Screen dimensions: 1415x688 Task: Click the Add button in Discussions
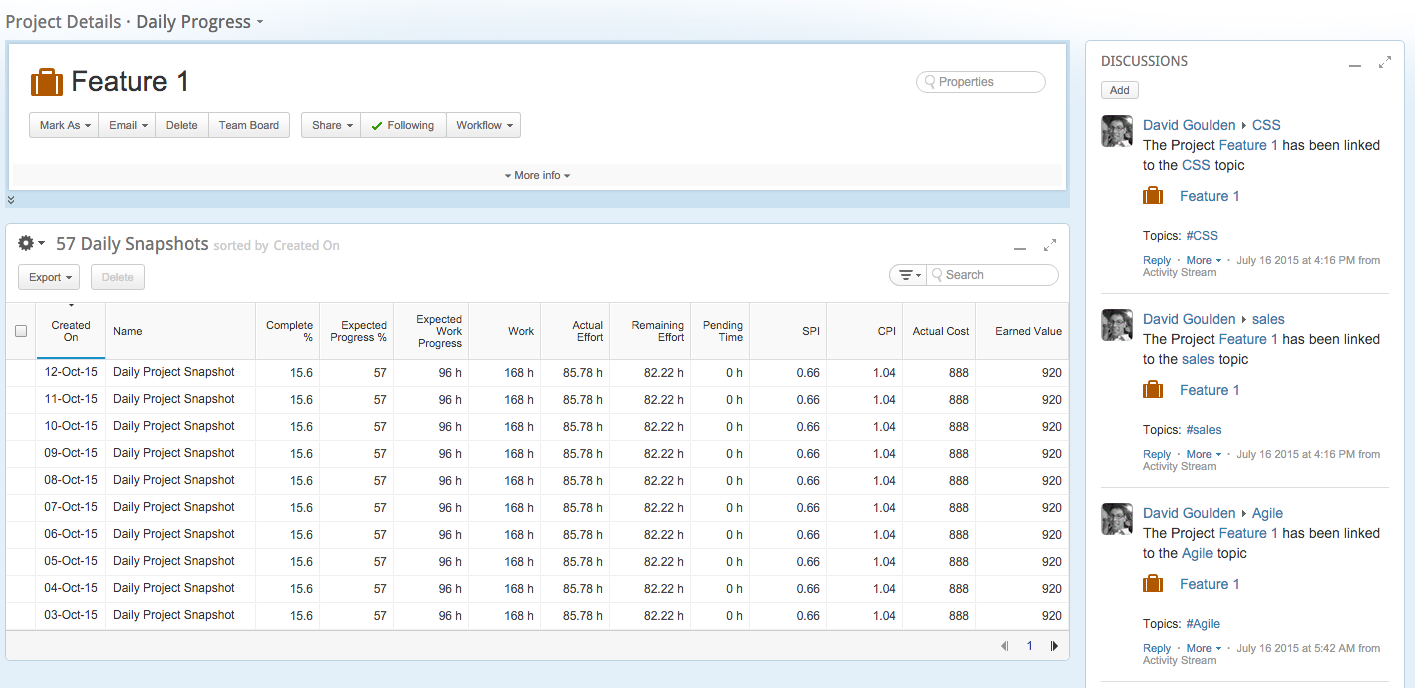tap(1119, 89)
